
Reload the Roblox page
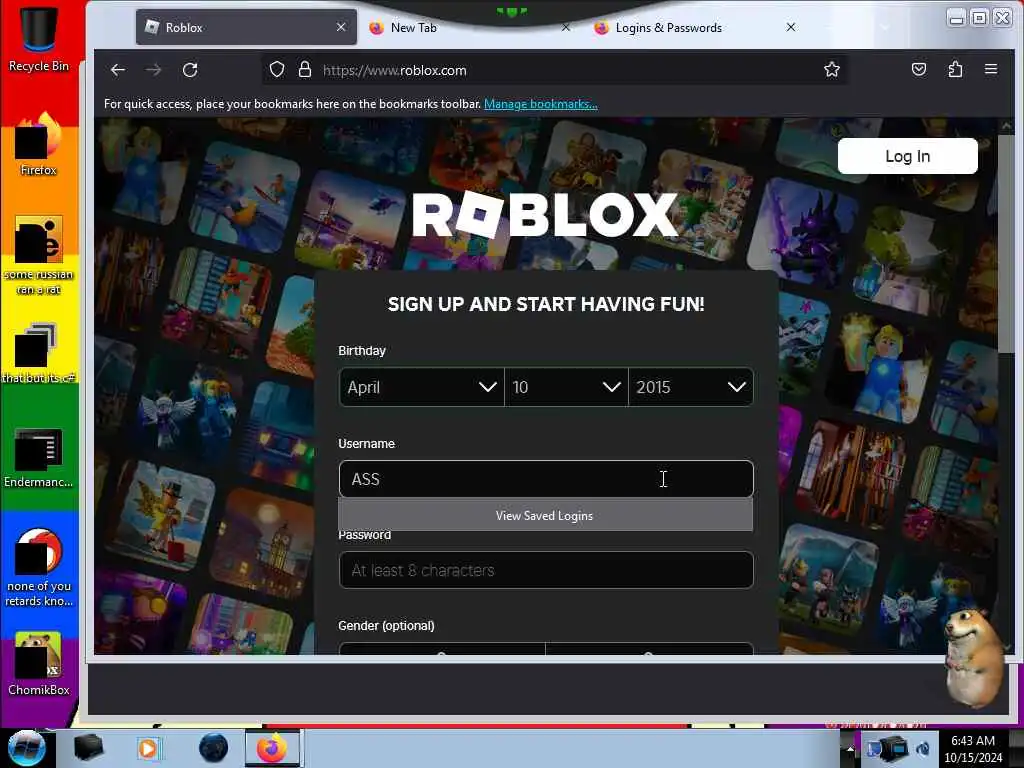190,70
